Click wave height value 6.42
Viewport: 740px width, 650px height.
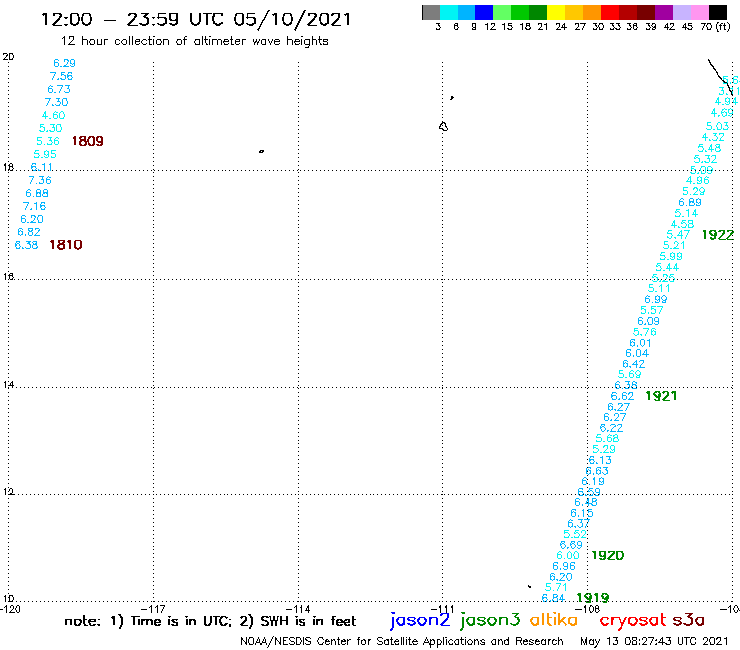[633, 364]
